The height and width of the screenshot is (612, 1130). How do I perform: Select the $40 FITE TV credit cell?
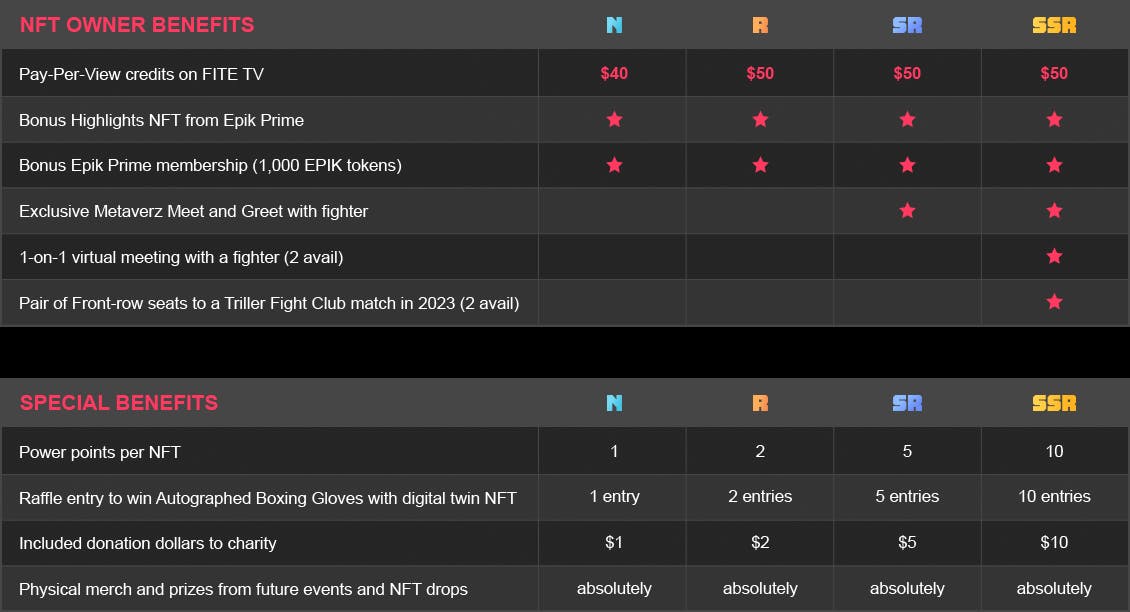pyautogui.click(x=614, y=74)
